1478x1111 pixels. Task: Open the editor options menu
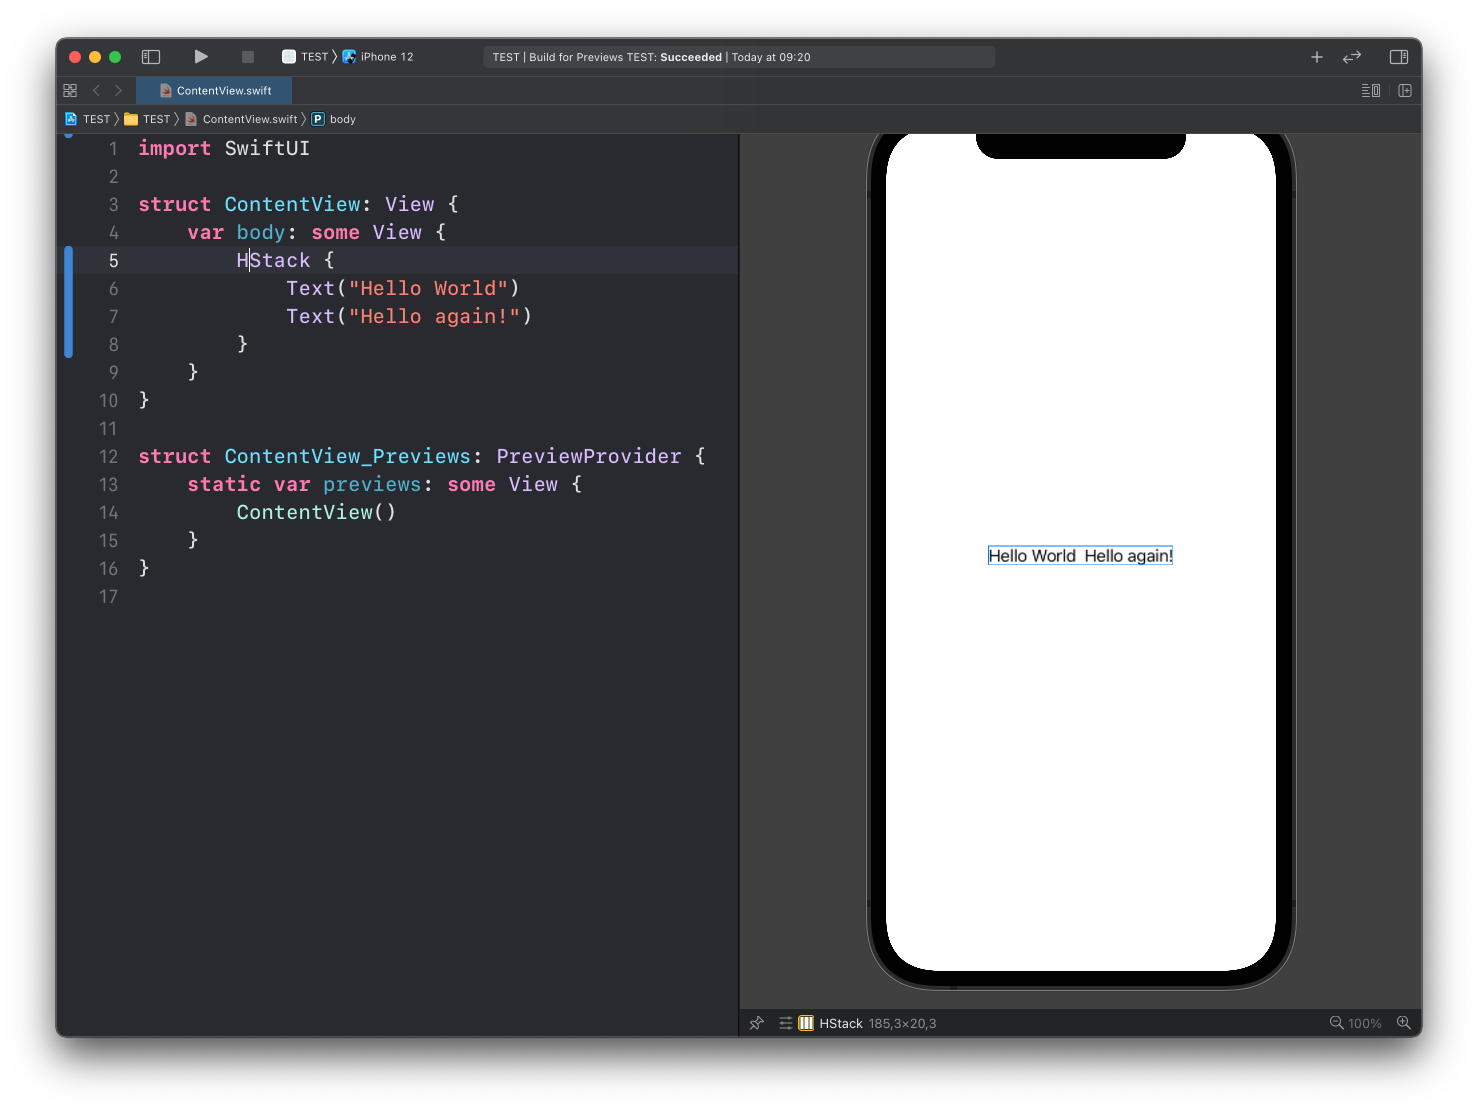point(1370,90)
